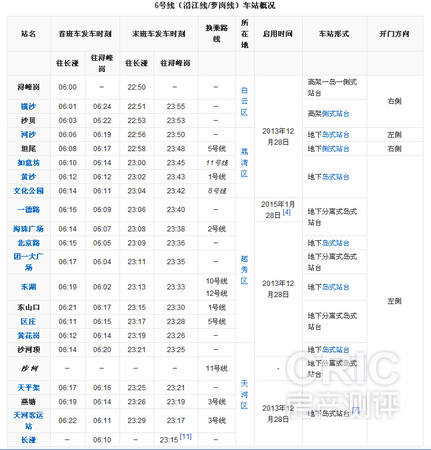The image size is (431, 450).
Task: Select the table title 6号线车站概况
Action: point(215,5)
